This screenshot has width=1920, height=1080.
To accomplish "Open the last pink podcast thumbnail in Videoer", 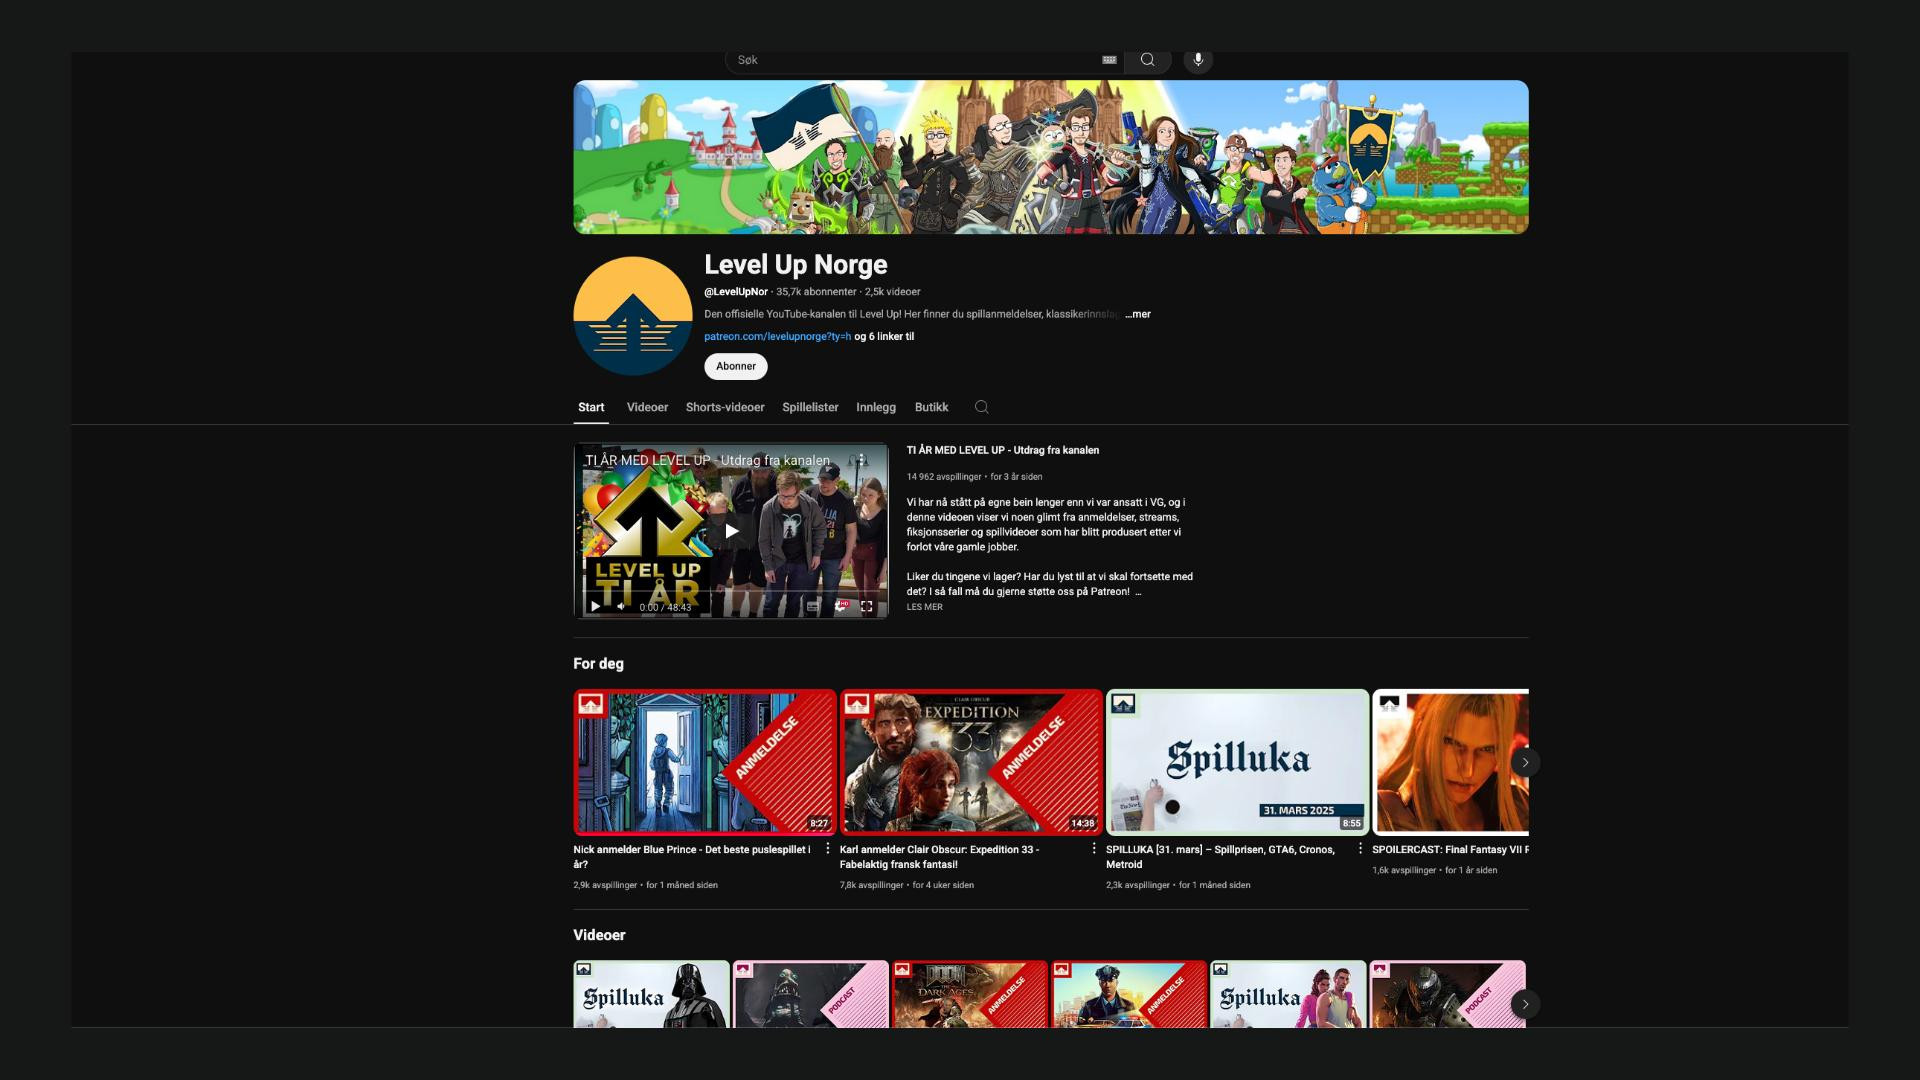I will click(1447, 994).
